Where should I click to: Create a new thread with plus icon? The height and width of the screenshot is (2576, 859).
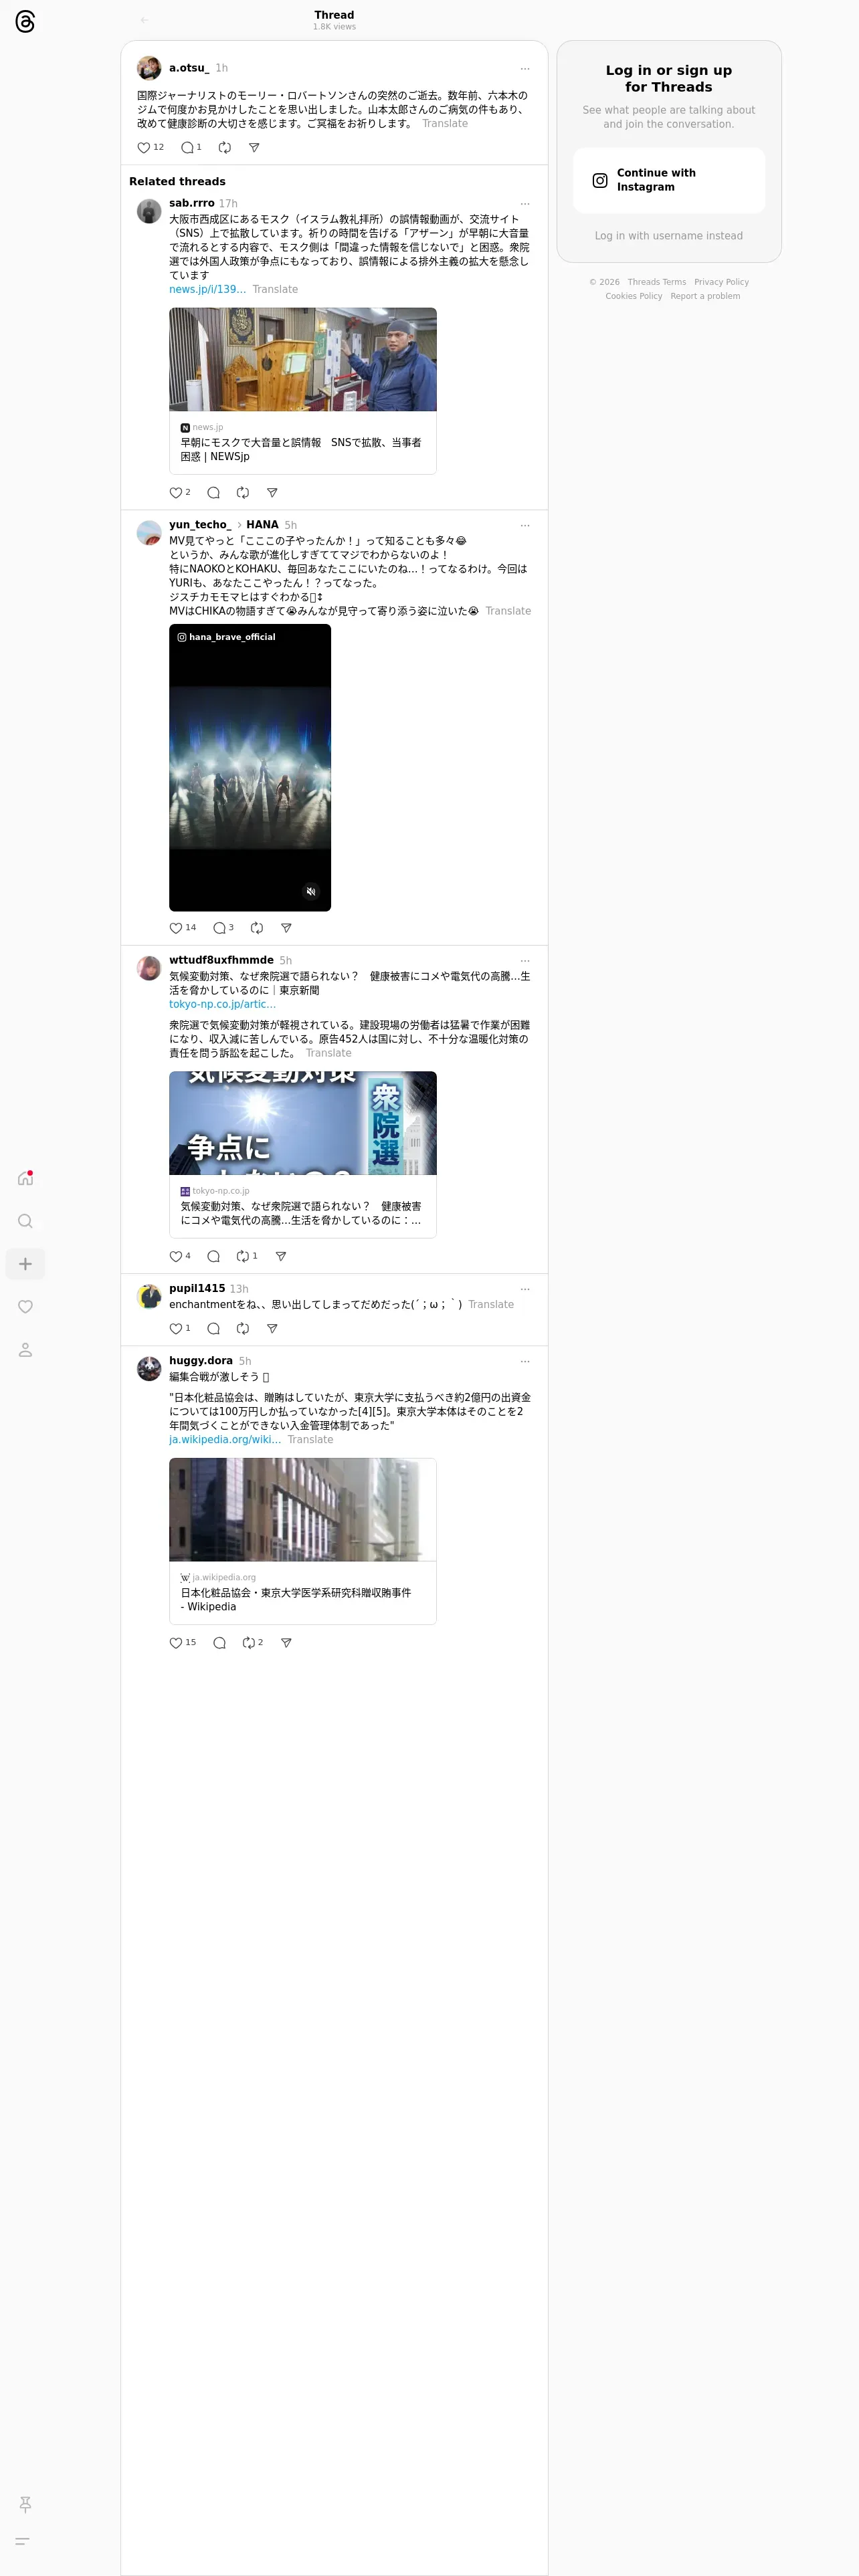coord(25,1264)
